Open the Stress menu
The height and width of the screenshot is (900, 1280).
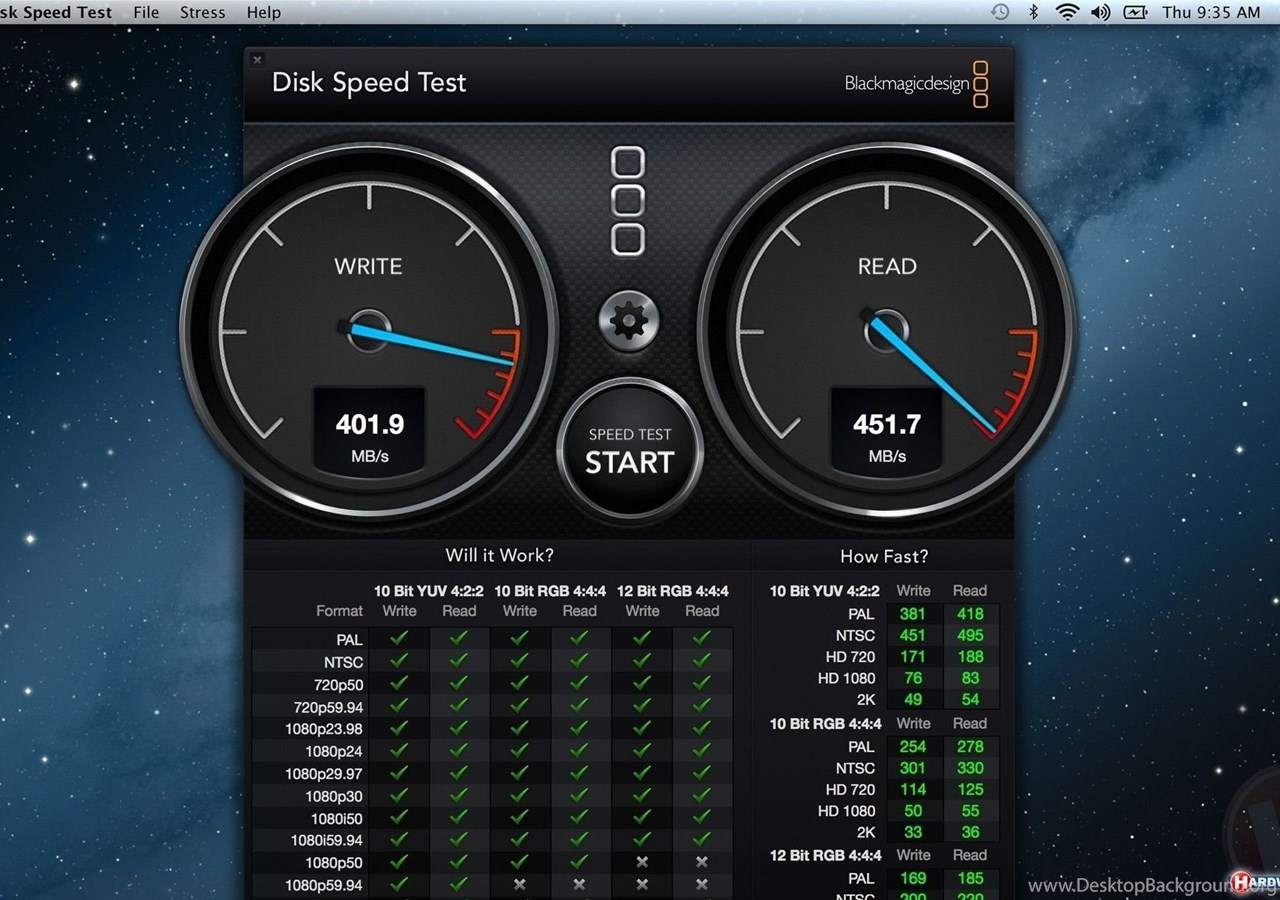coord(203,12)
